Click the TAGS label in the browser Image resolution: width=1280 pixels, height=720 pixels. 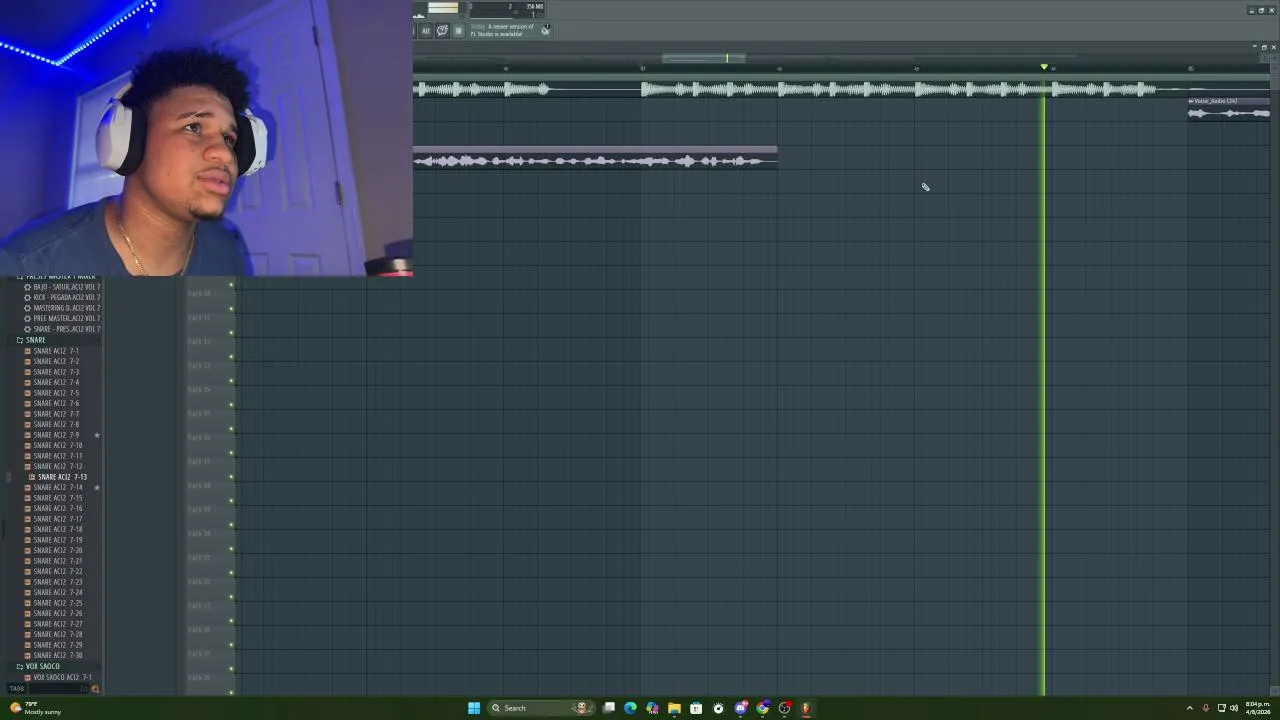coord(17,688)
